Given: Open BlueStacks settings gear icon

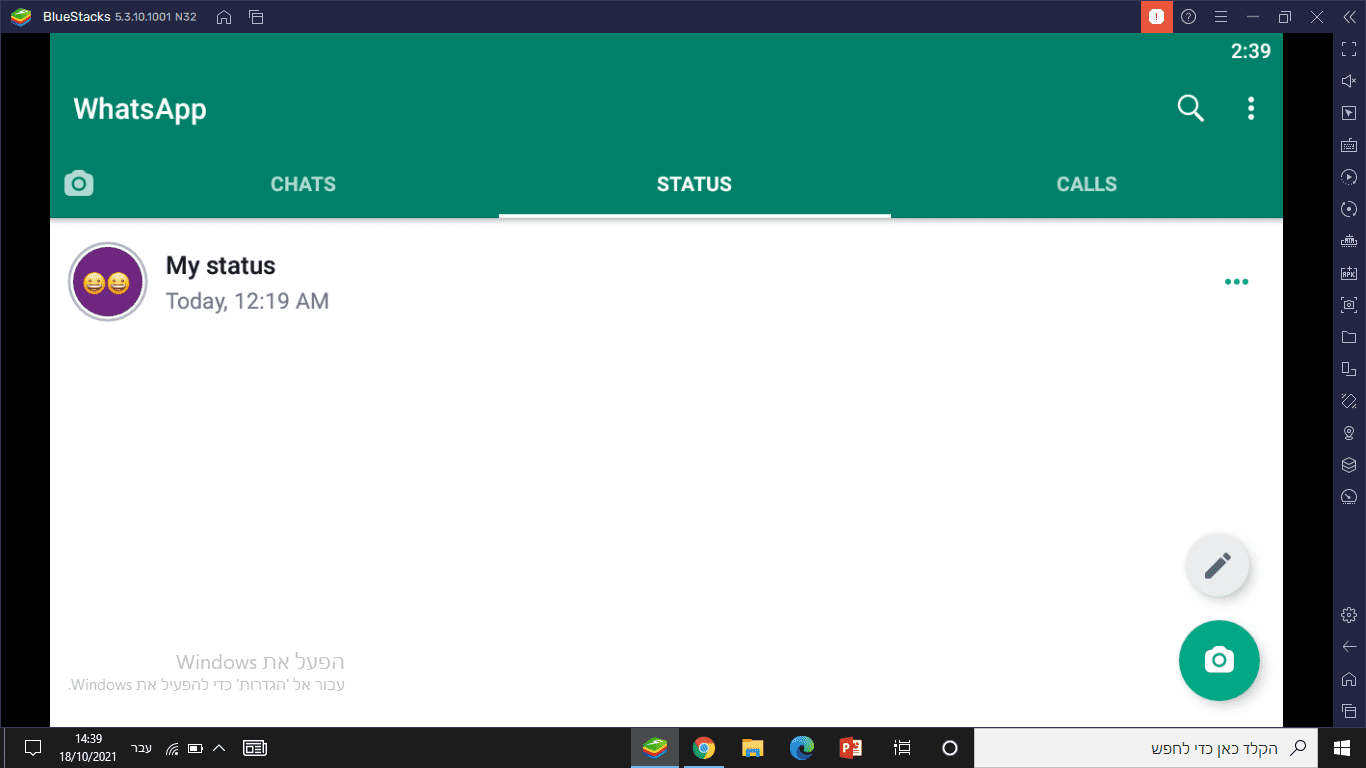Looking at the screenshot, I should click(1348, 614).
